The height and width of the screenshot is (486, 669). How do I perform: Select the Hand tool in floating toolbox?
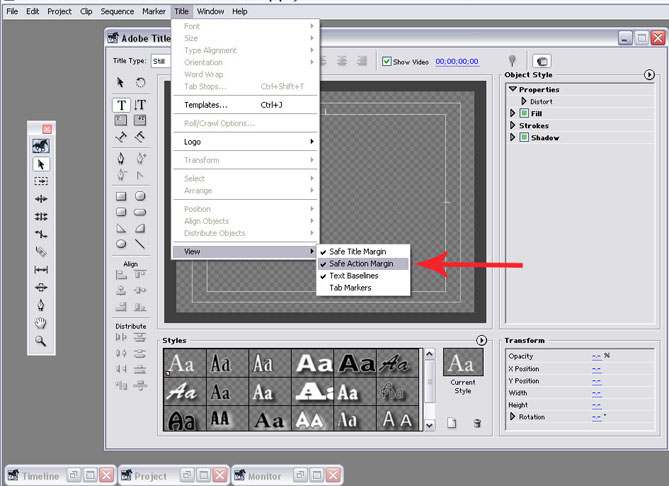(41, 323)
